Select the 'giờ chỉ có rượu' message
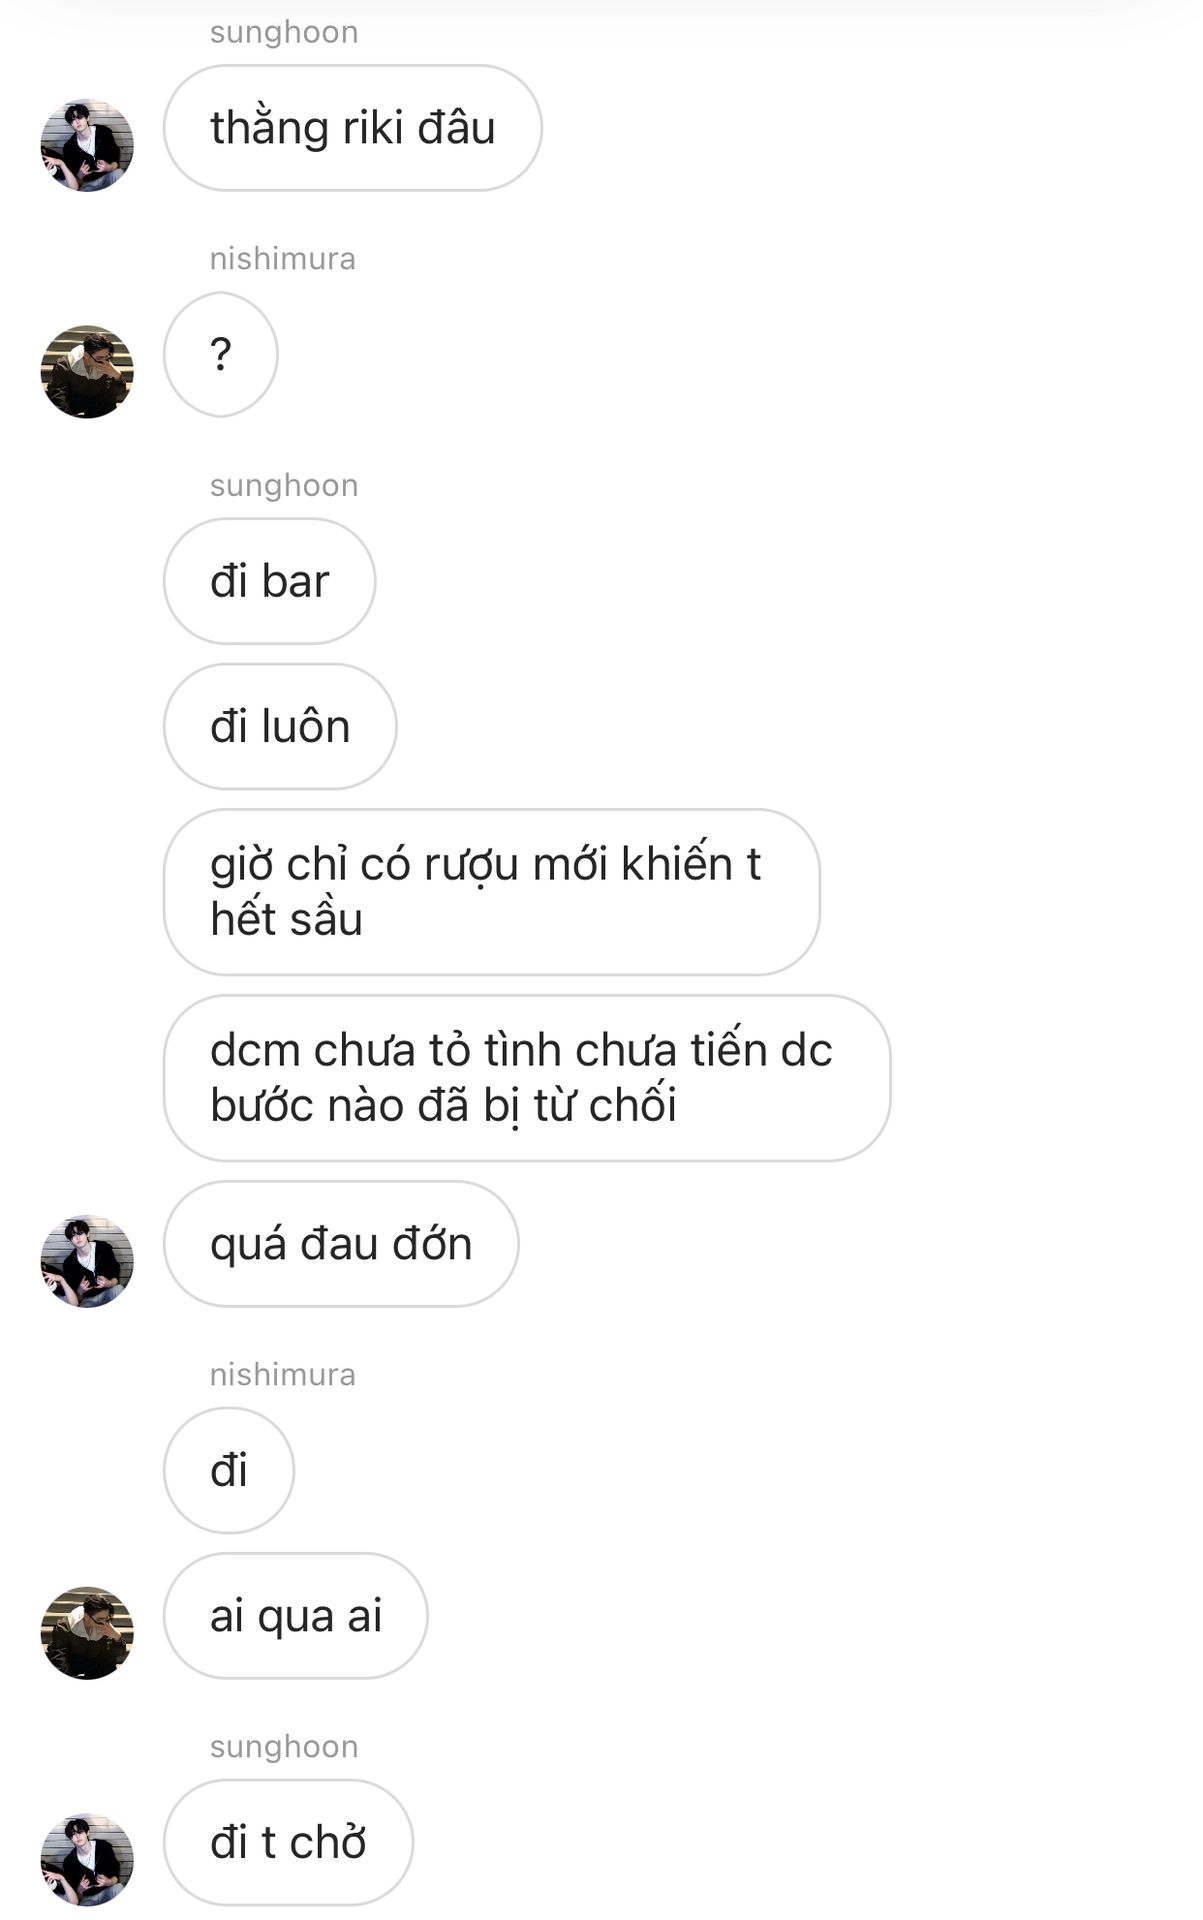This screenshot has width=1203, height=1920. click(x=492, y=892)
